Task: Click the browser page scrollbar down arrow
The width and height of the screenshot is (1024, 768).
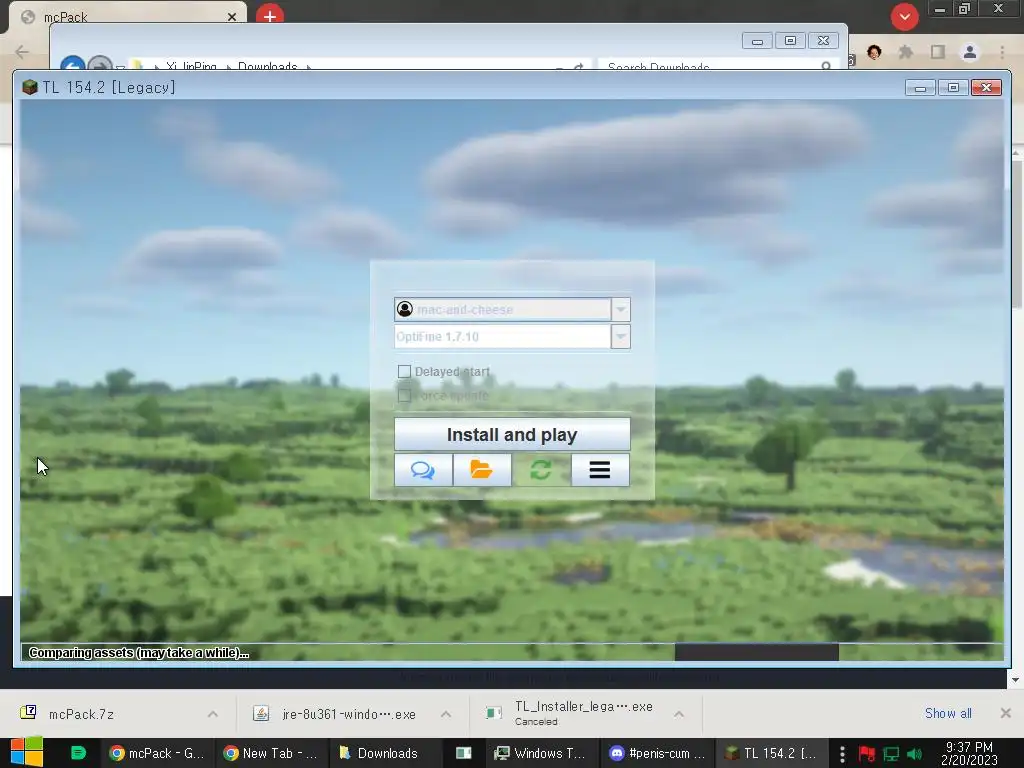Action: (x=1015, y=680)
